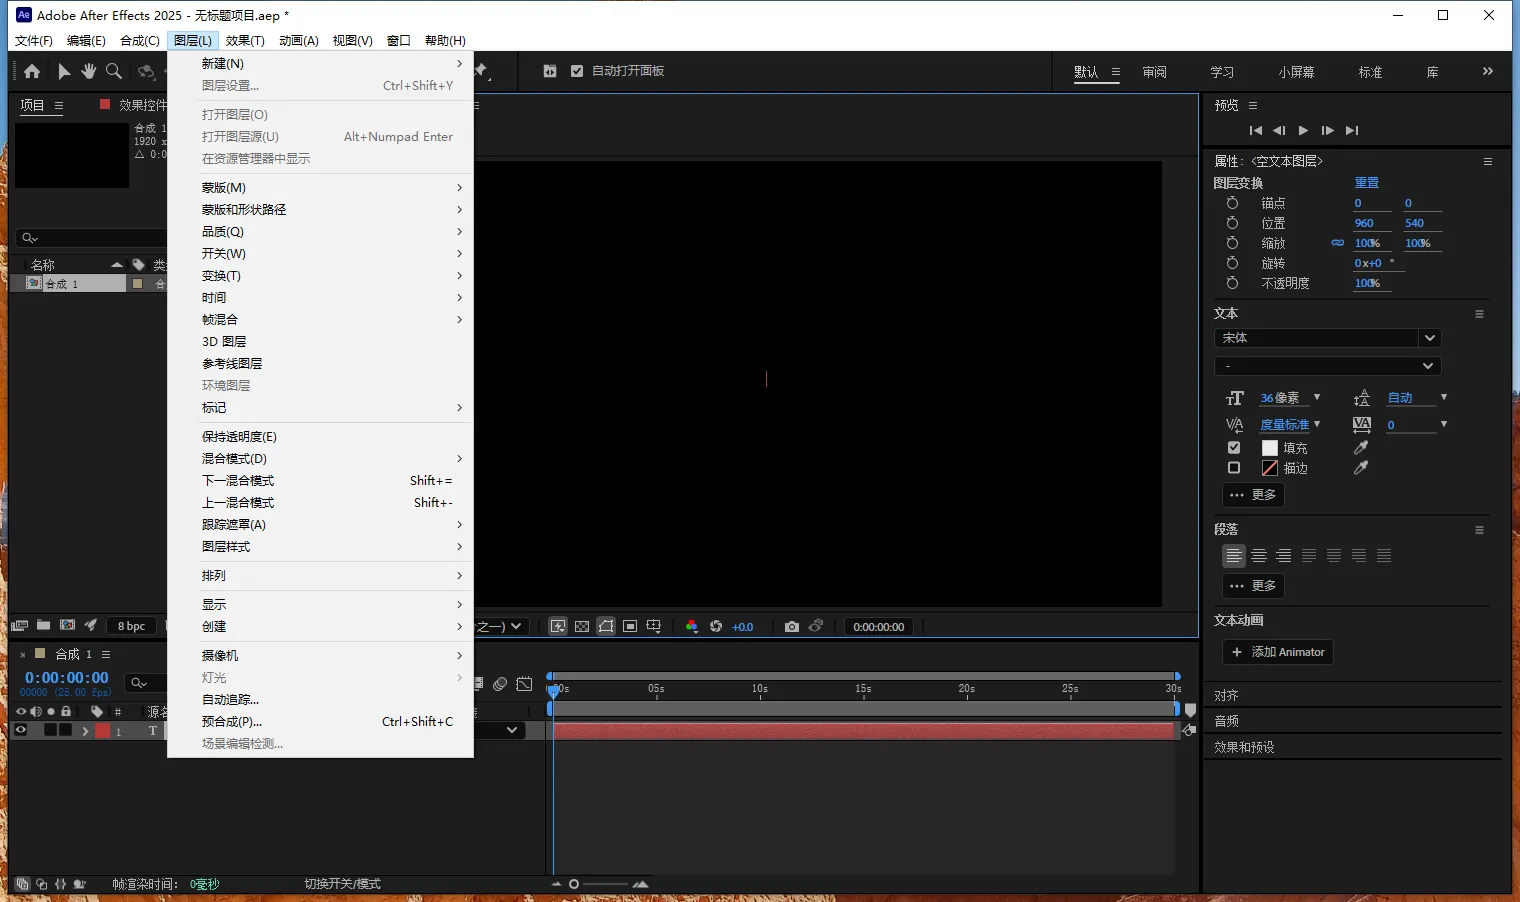
Task: Select the Selection arrow tool
Action: pyautogui.click(x=64, y=71)
